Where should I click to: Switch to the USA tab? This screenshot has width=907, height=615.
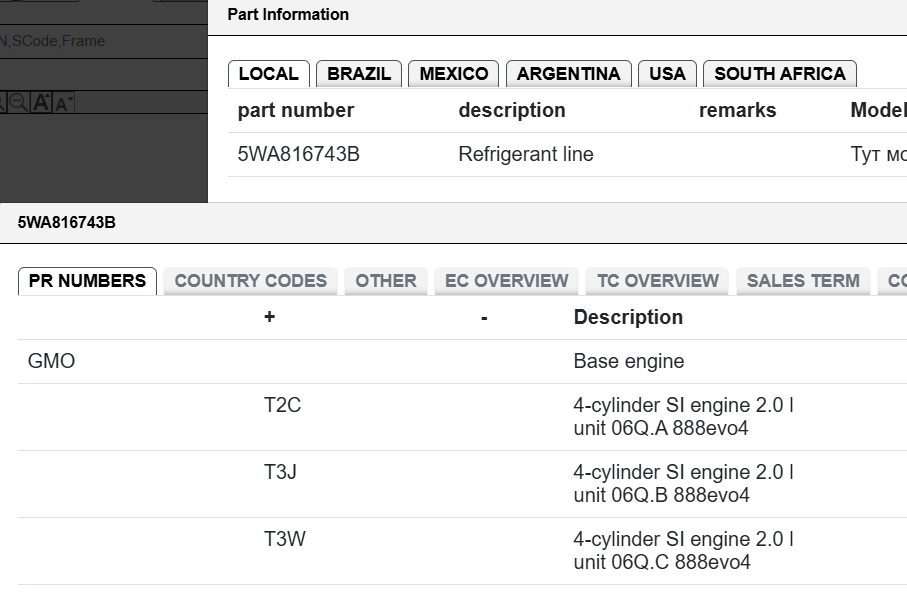(x=667, y=74)
